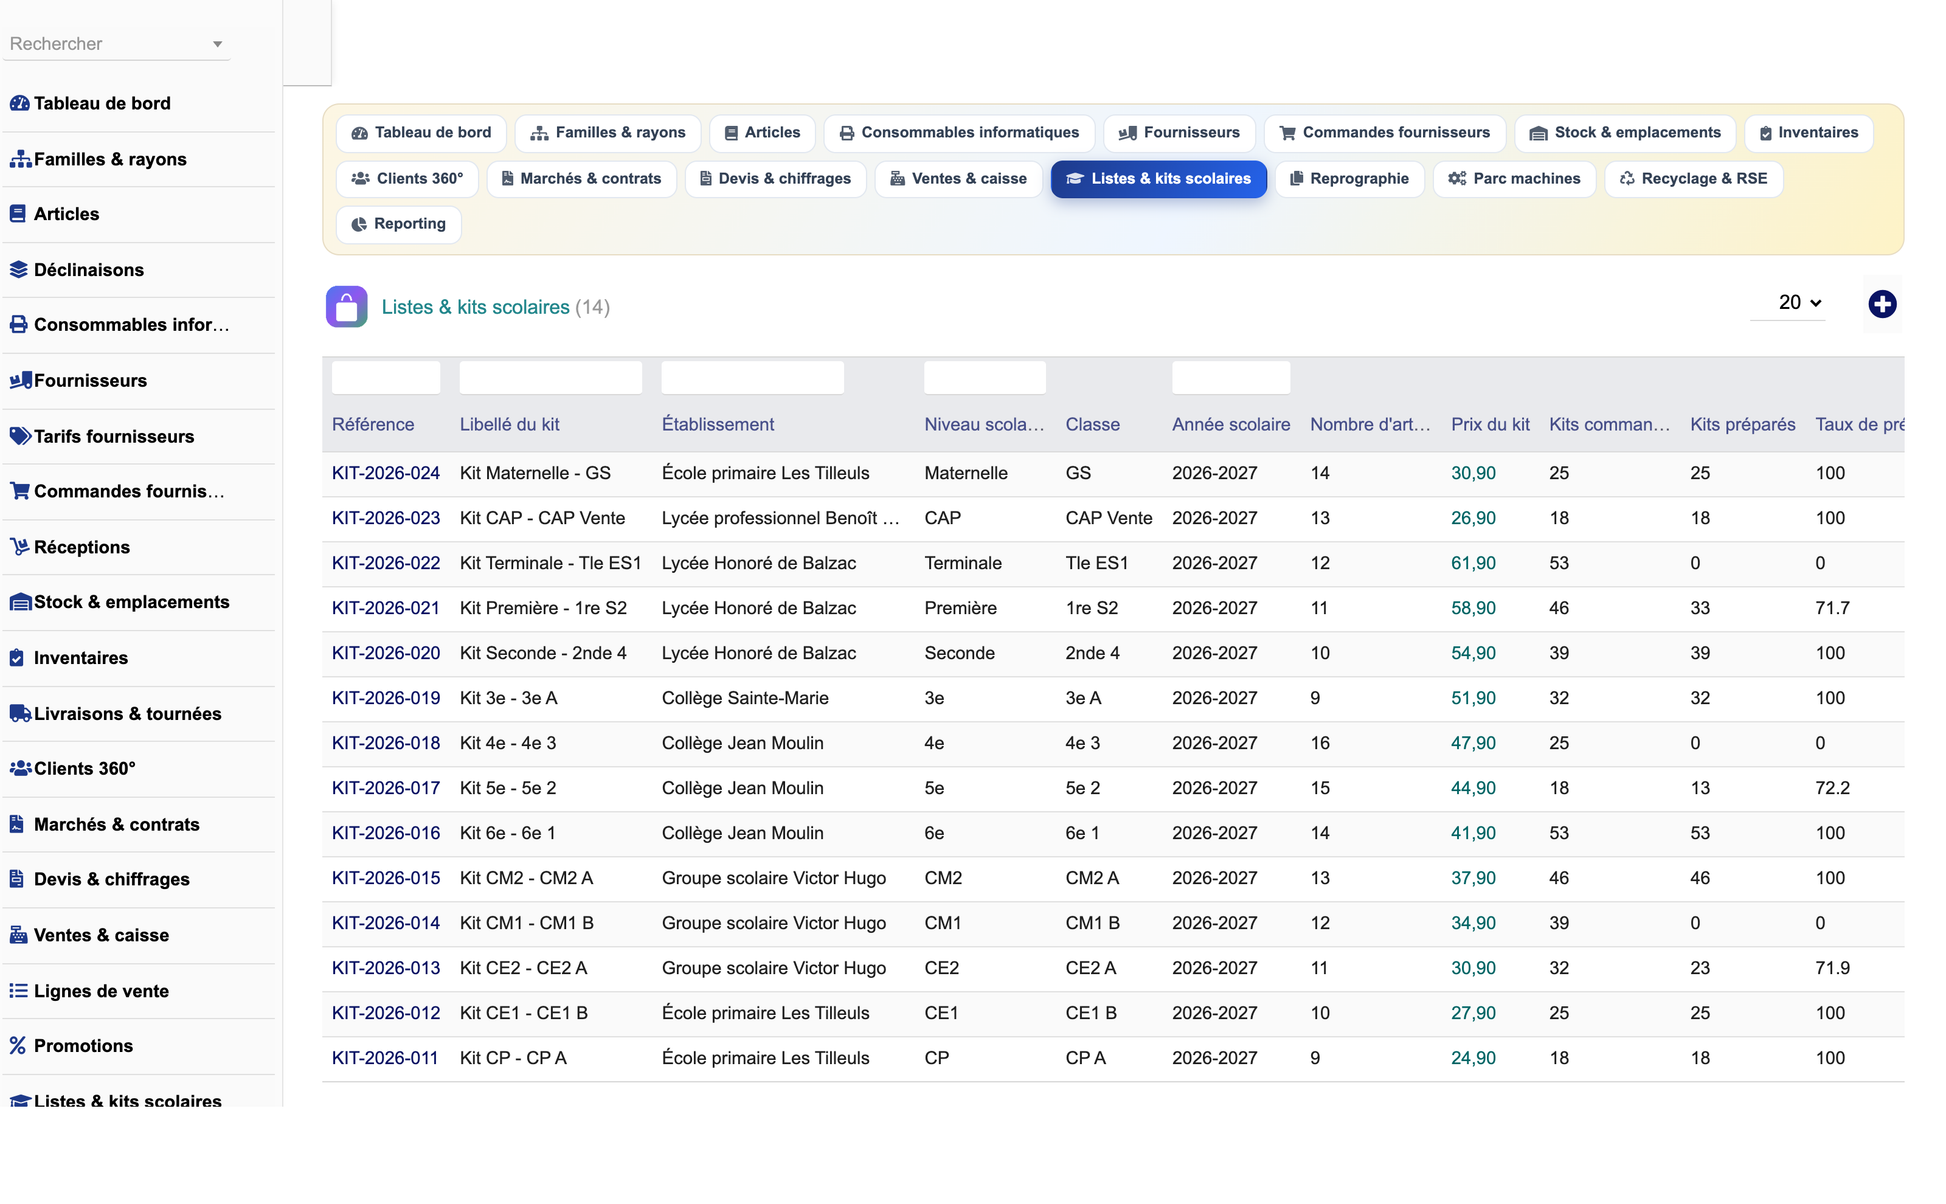Open Lignes de vente list icon

[x=19, y=991]
